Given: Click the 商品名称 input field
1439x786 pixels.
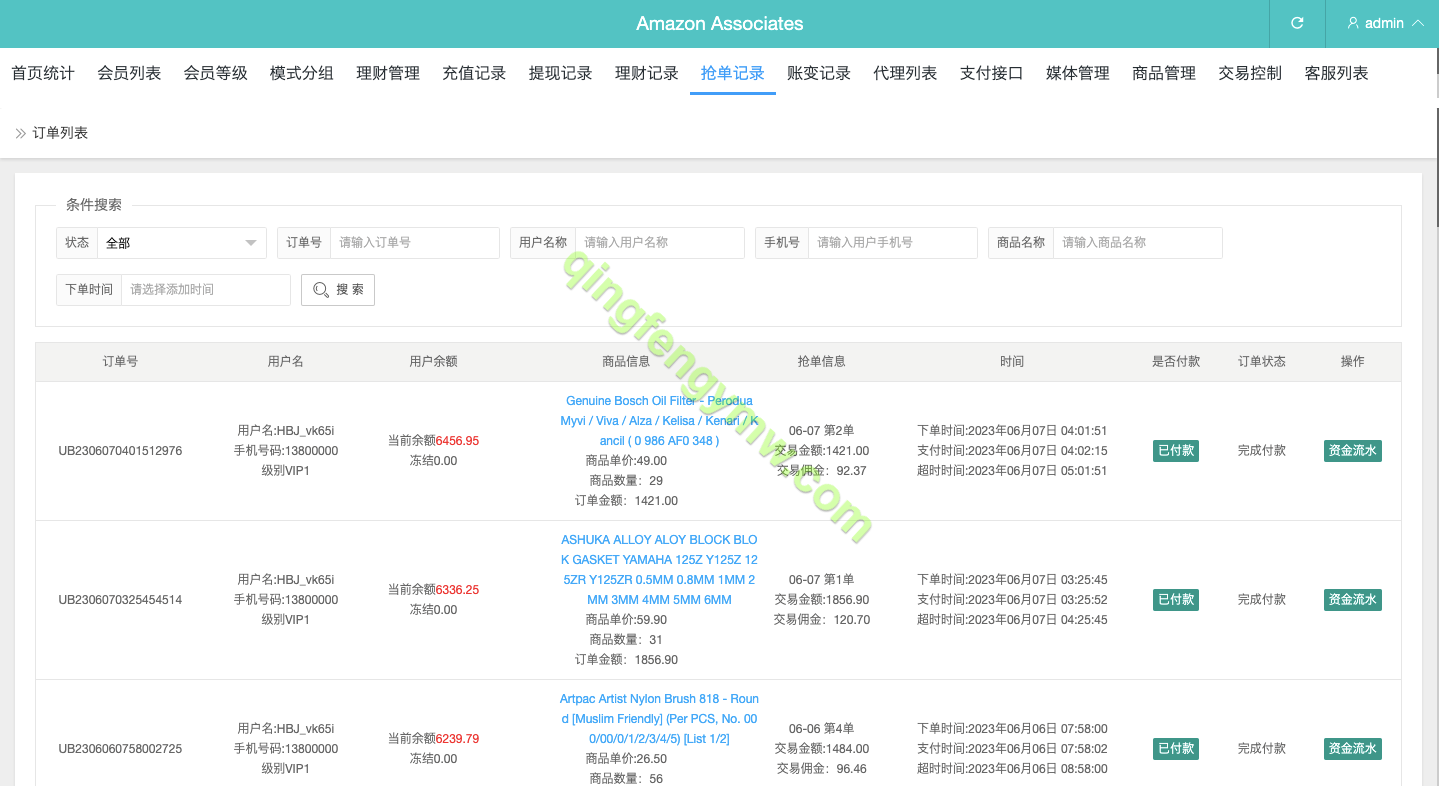Looking at the screenshot, I should point(1138,243).
